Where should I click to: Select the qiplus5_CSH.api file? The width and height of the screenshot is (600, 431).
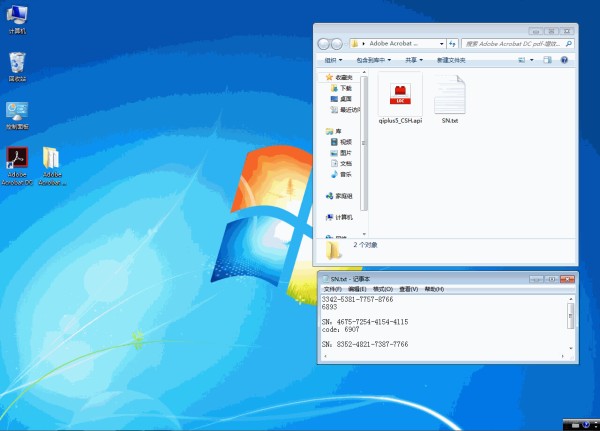[x=400, y=98]
